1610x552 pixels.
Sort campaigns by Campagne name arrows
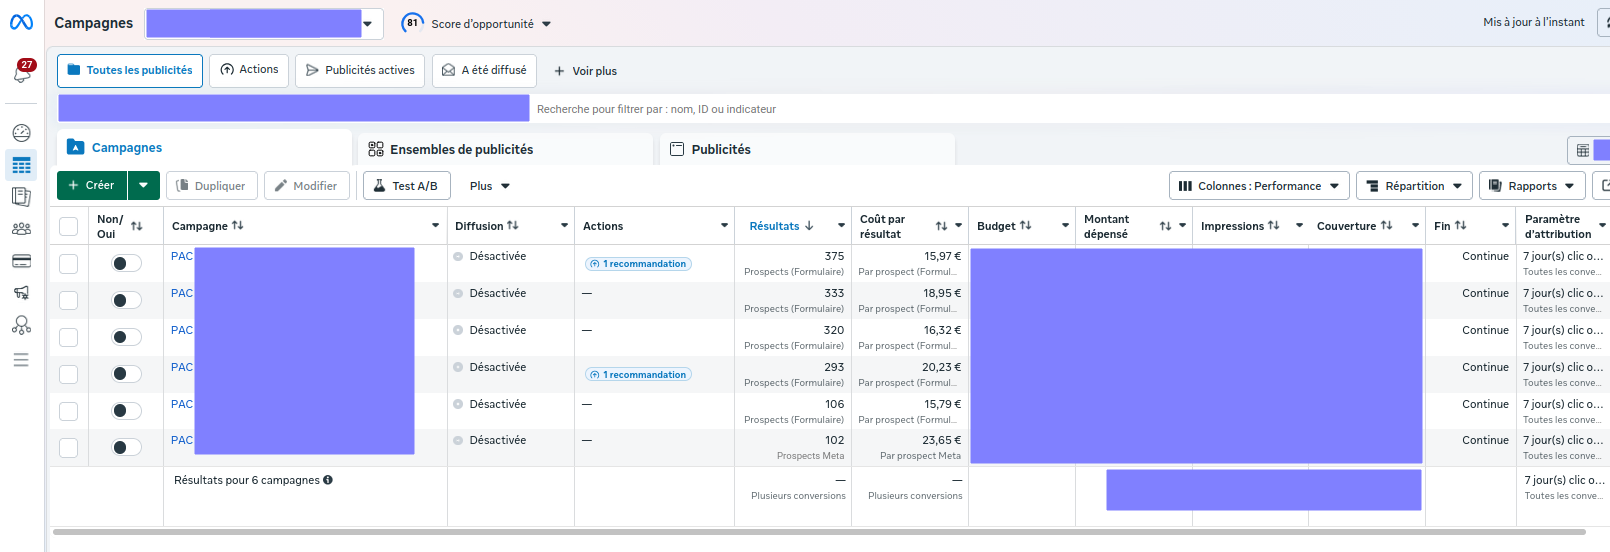238,225
